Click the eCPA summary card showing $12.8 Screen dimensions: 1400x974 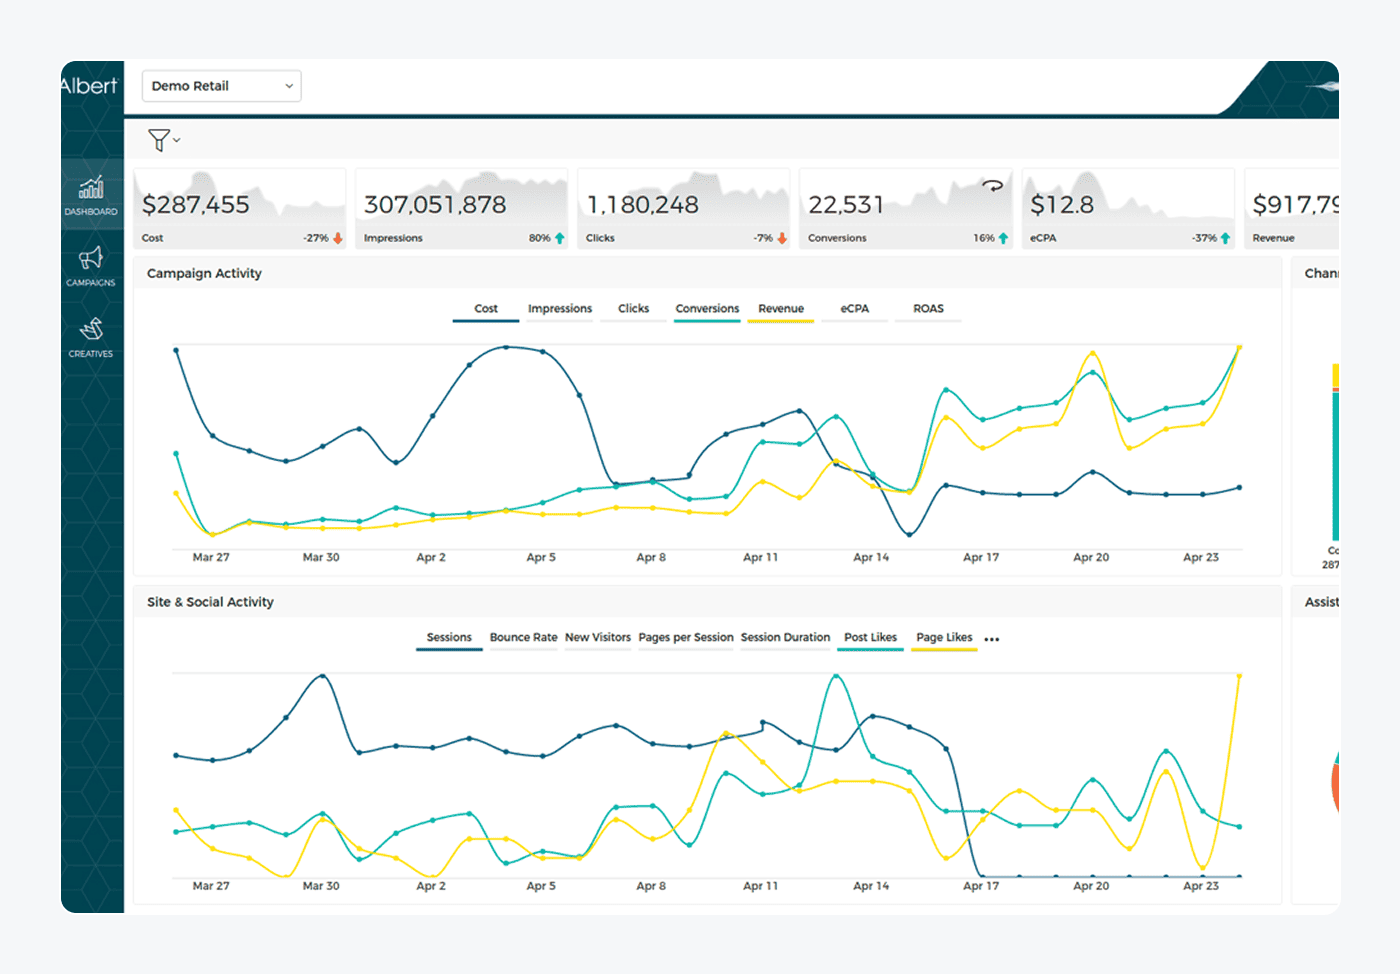point(1128,209)
